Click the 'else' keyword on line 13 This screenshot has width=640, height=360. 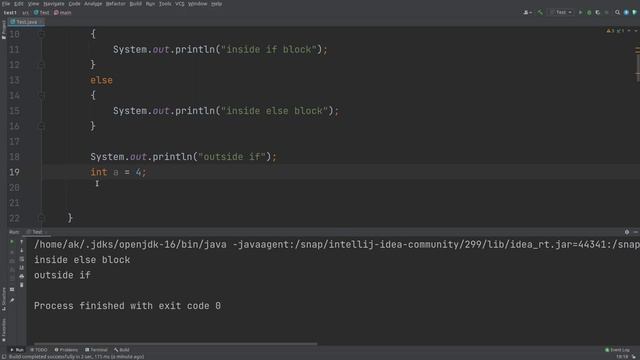coord(101,80)
